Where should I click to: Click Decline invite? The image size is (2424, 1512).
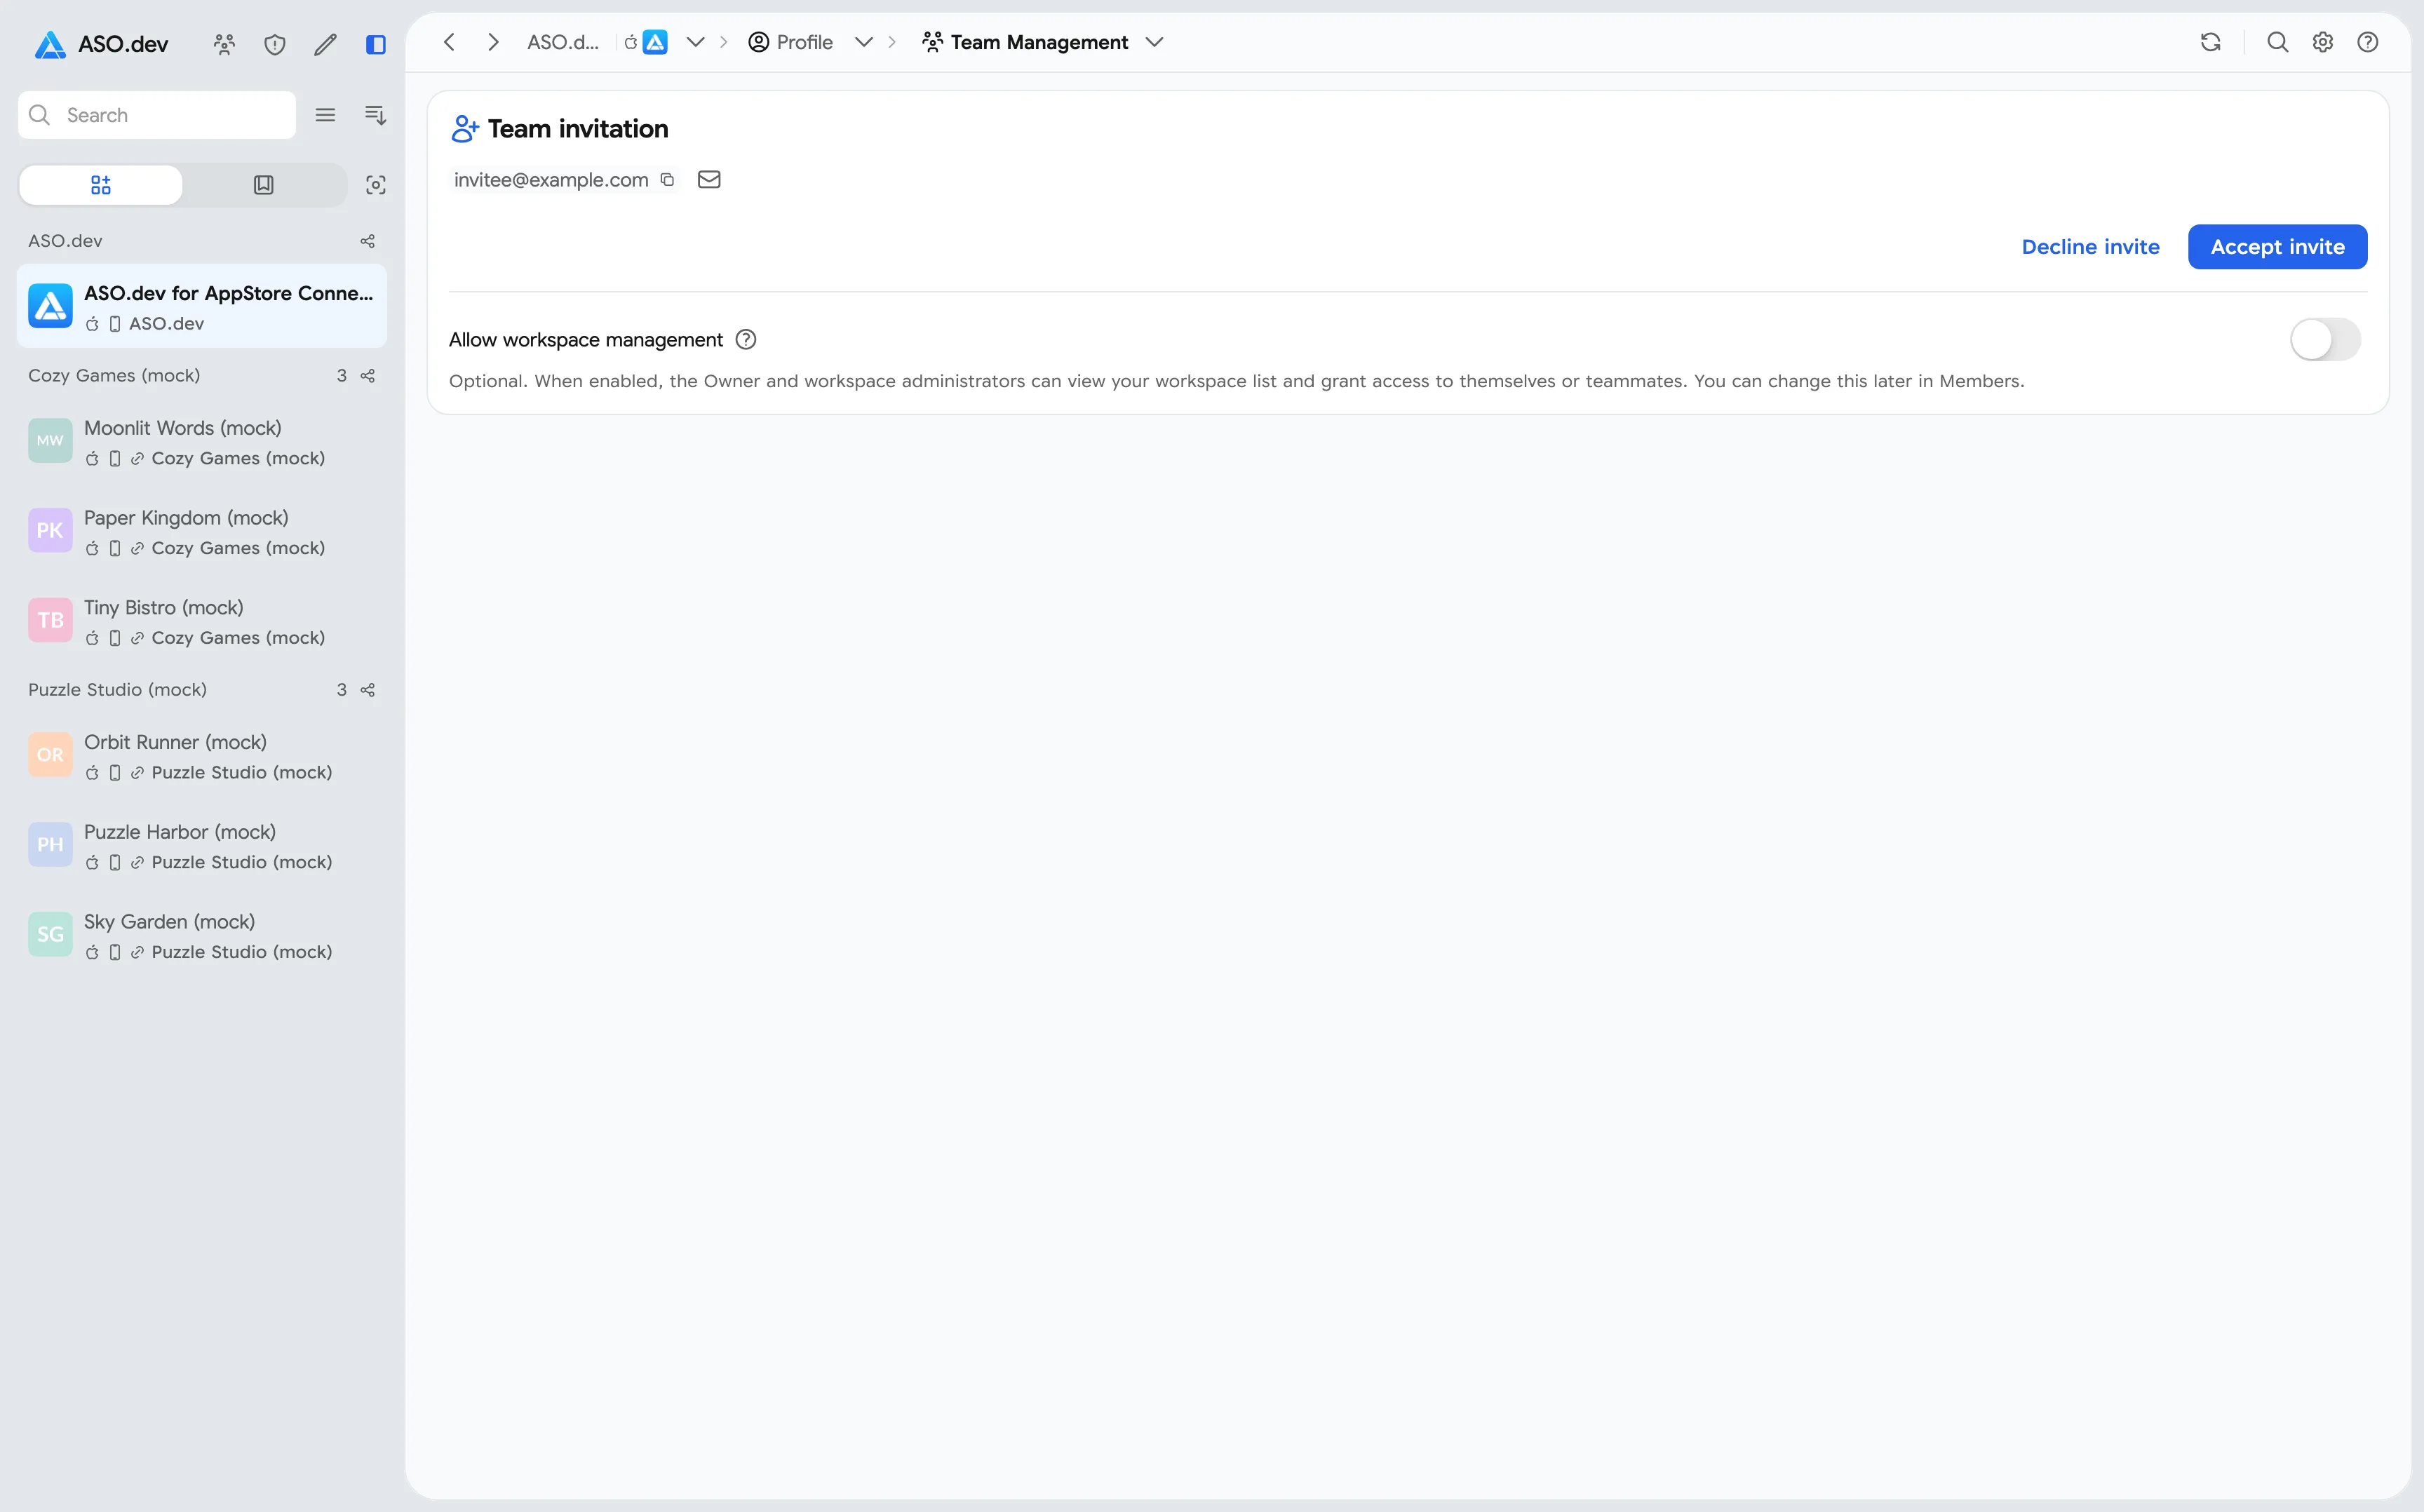click(2090, 247)
